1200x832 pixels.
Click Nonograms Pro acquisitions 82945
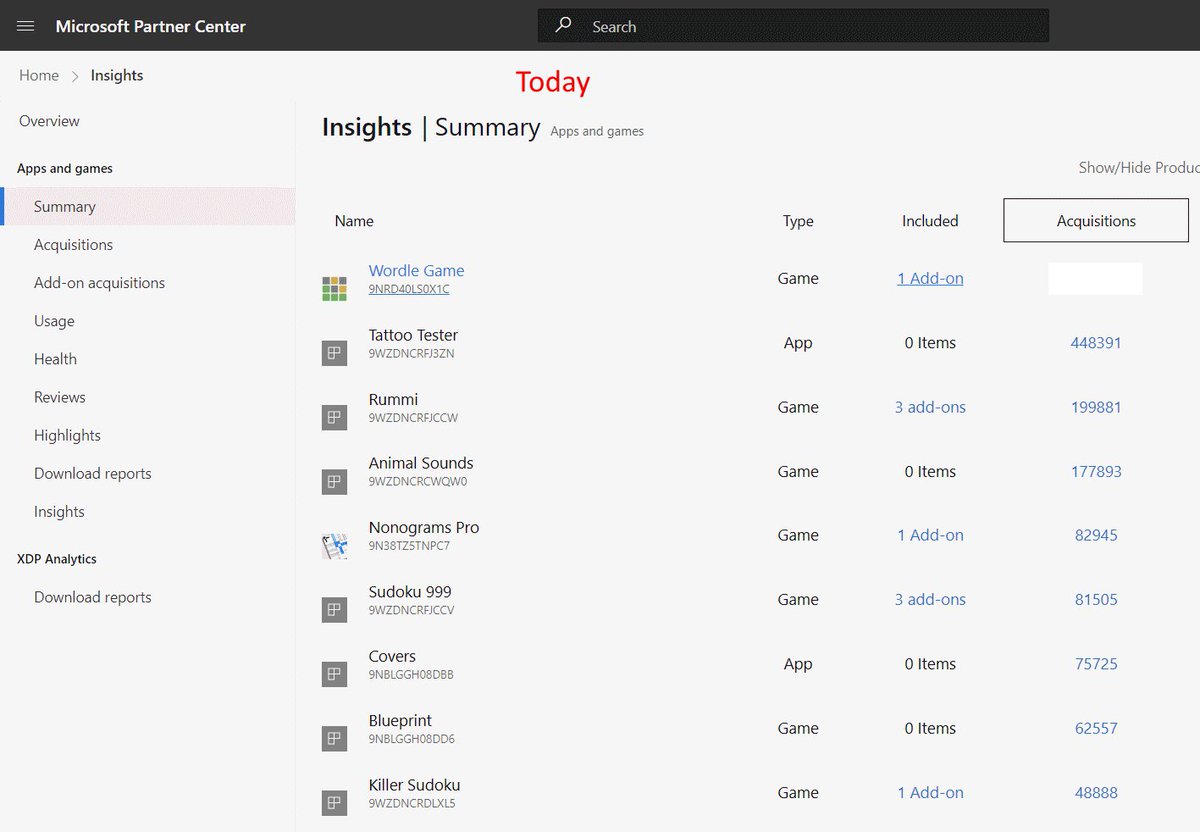point(1096,535)
